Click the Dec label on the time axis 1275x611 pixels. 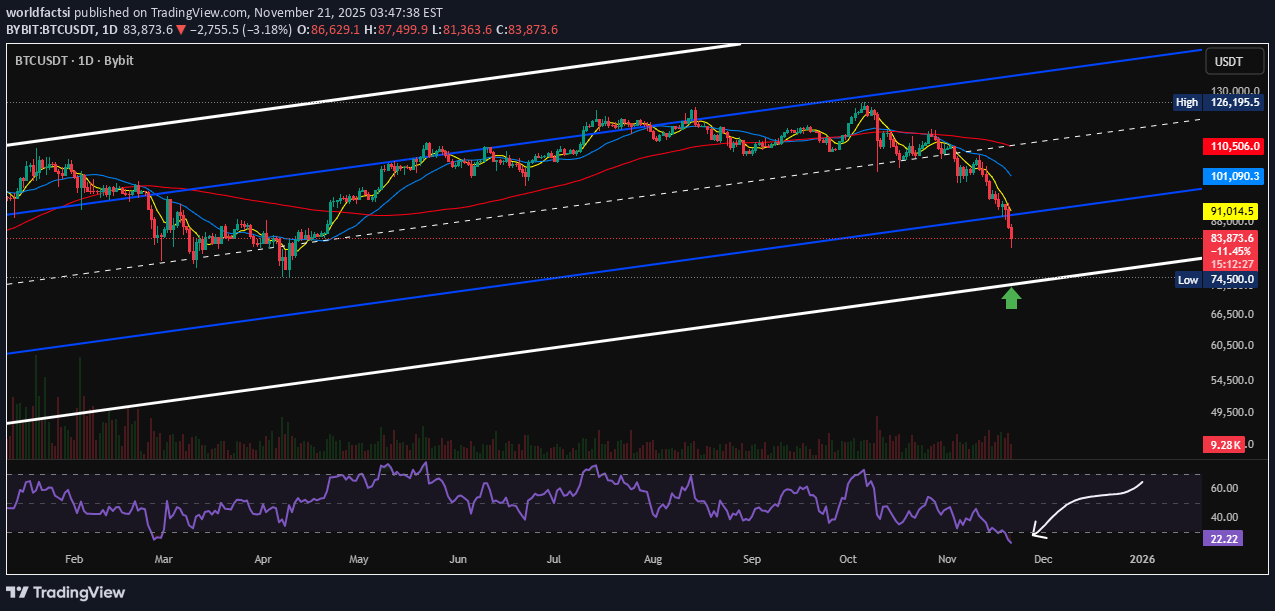tap(1043, 559)
